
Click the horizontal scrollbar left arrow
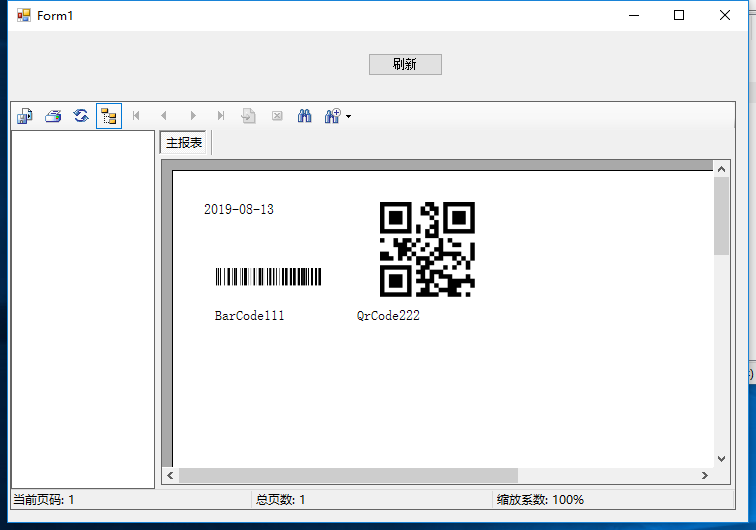click(x=170, y=476)
